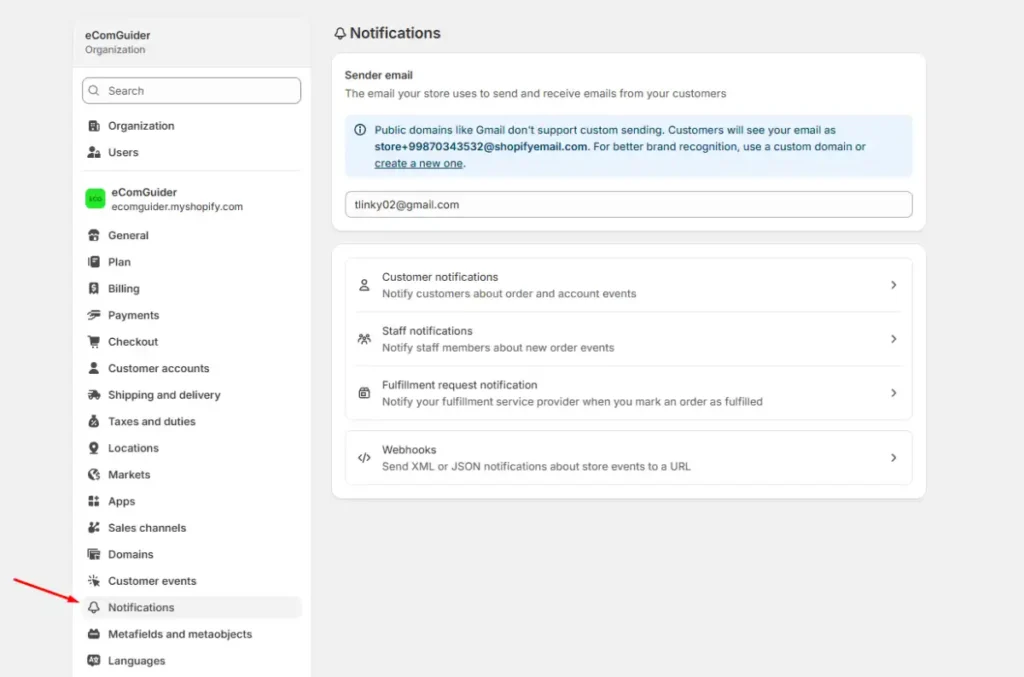Go to Shipping and delivery
Image resolution: width=1024 pixels, height=677 pixels.
pos(191,395)
